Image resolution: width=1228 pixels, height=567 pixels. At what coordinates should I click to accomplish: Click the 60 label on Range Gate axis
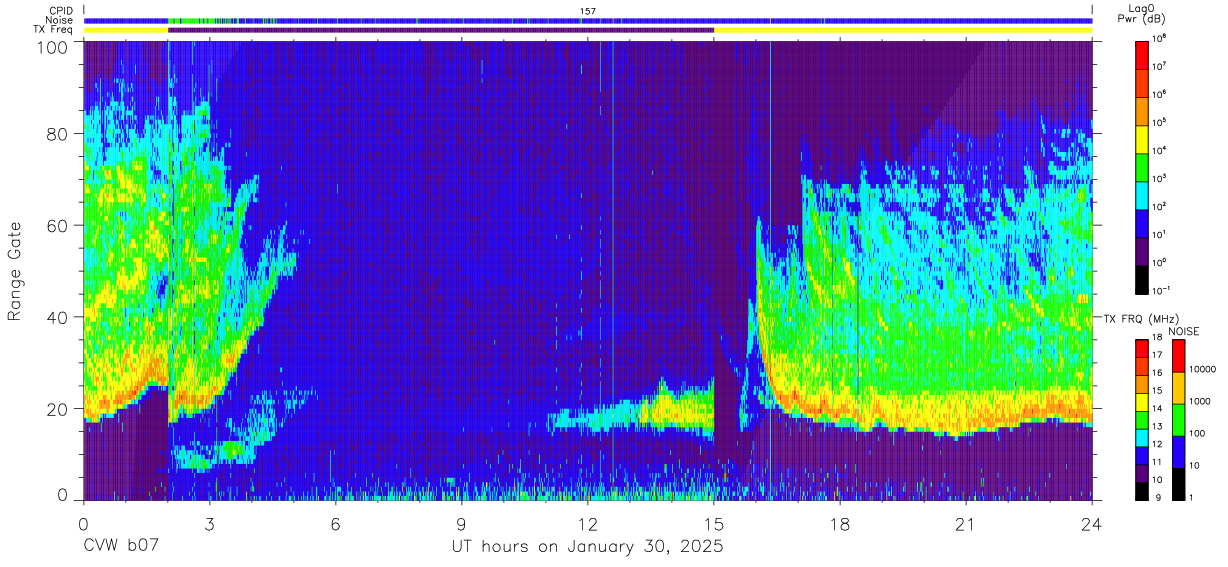click(x=58, y=225)
